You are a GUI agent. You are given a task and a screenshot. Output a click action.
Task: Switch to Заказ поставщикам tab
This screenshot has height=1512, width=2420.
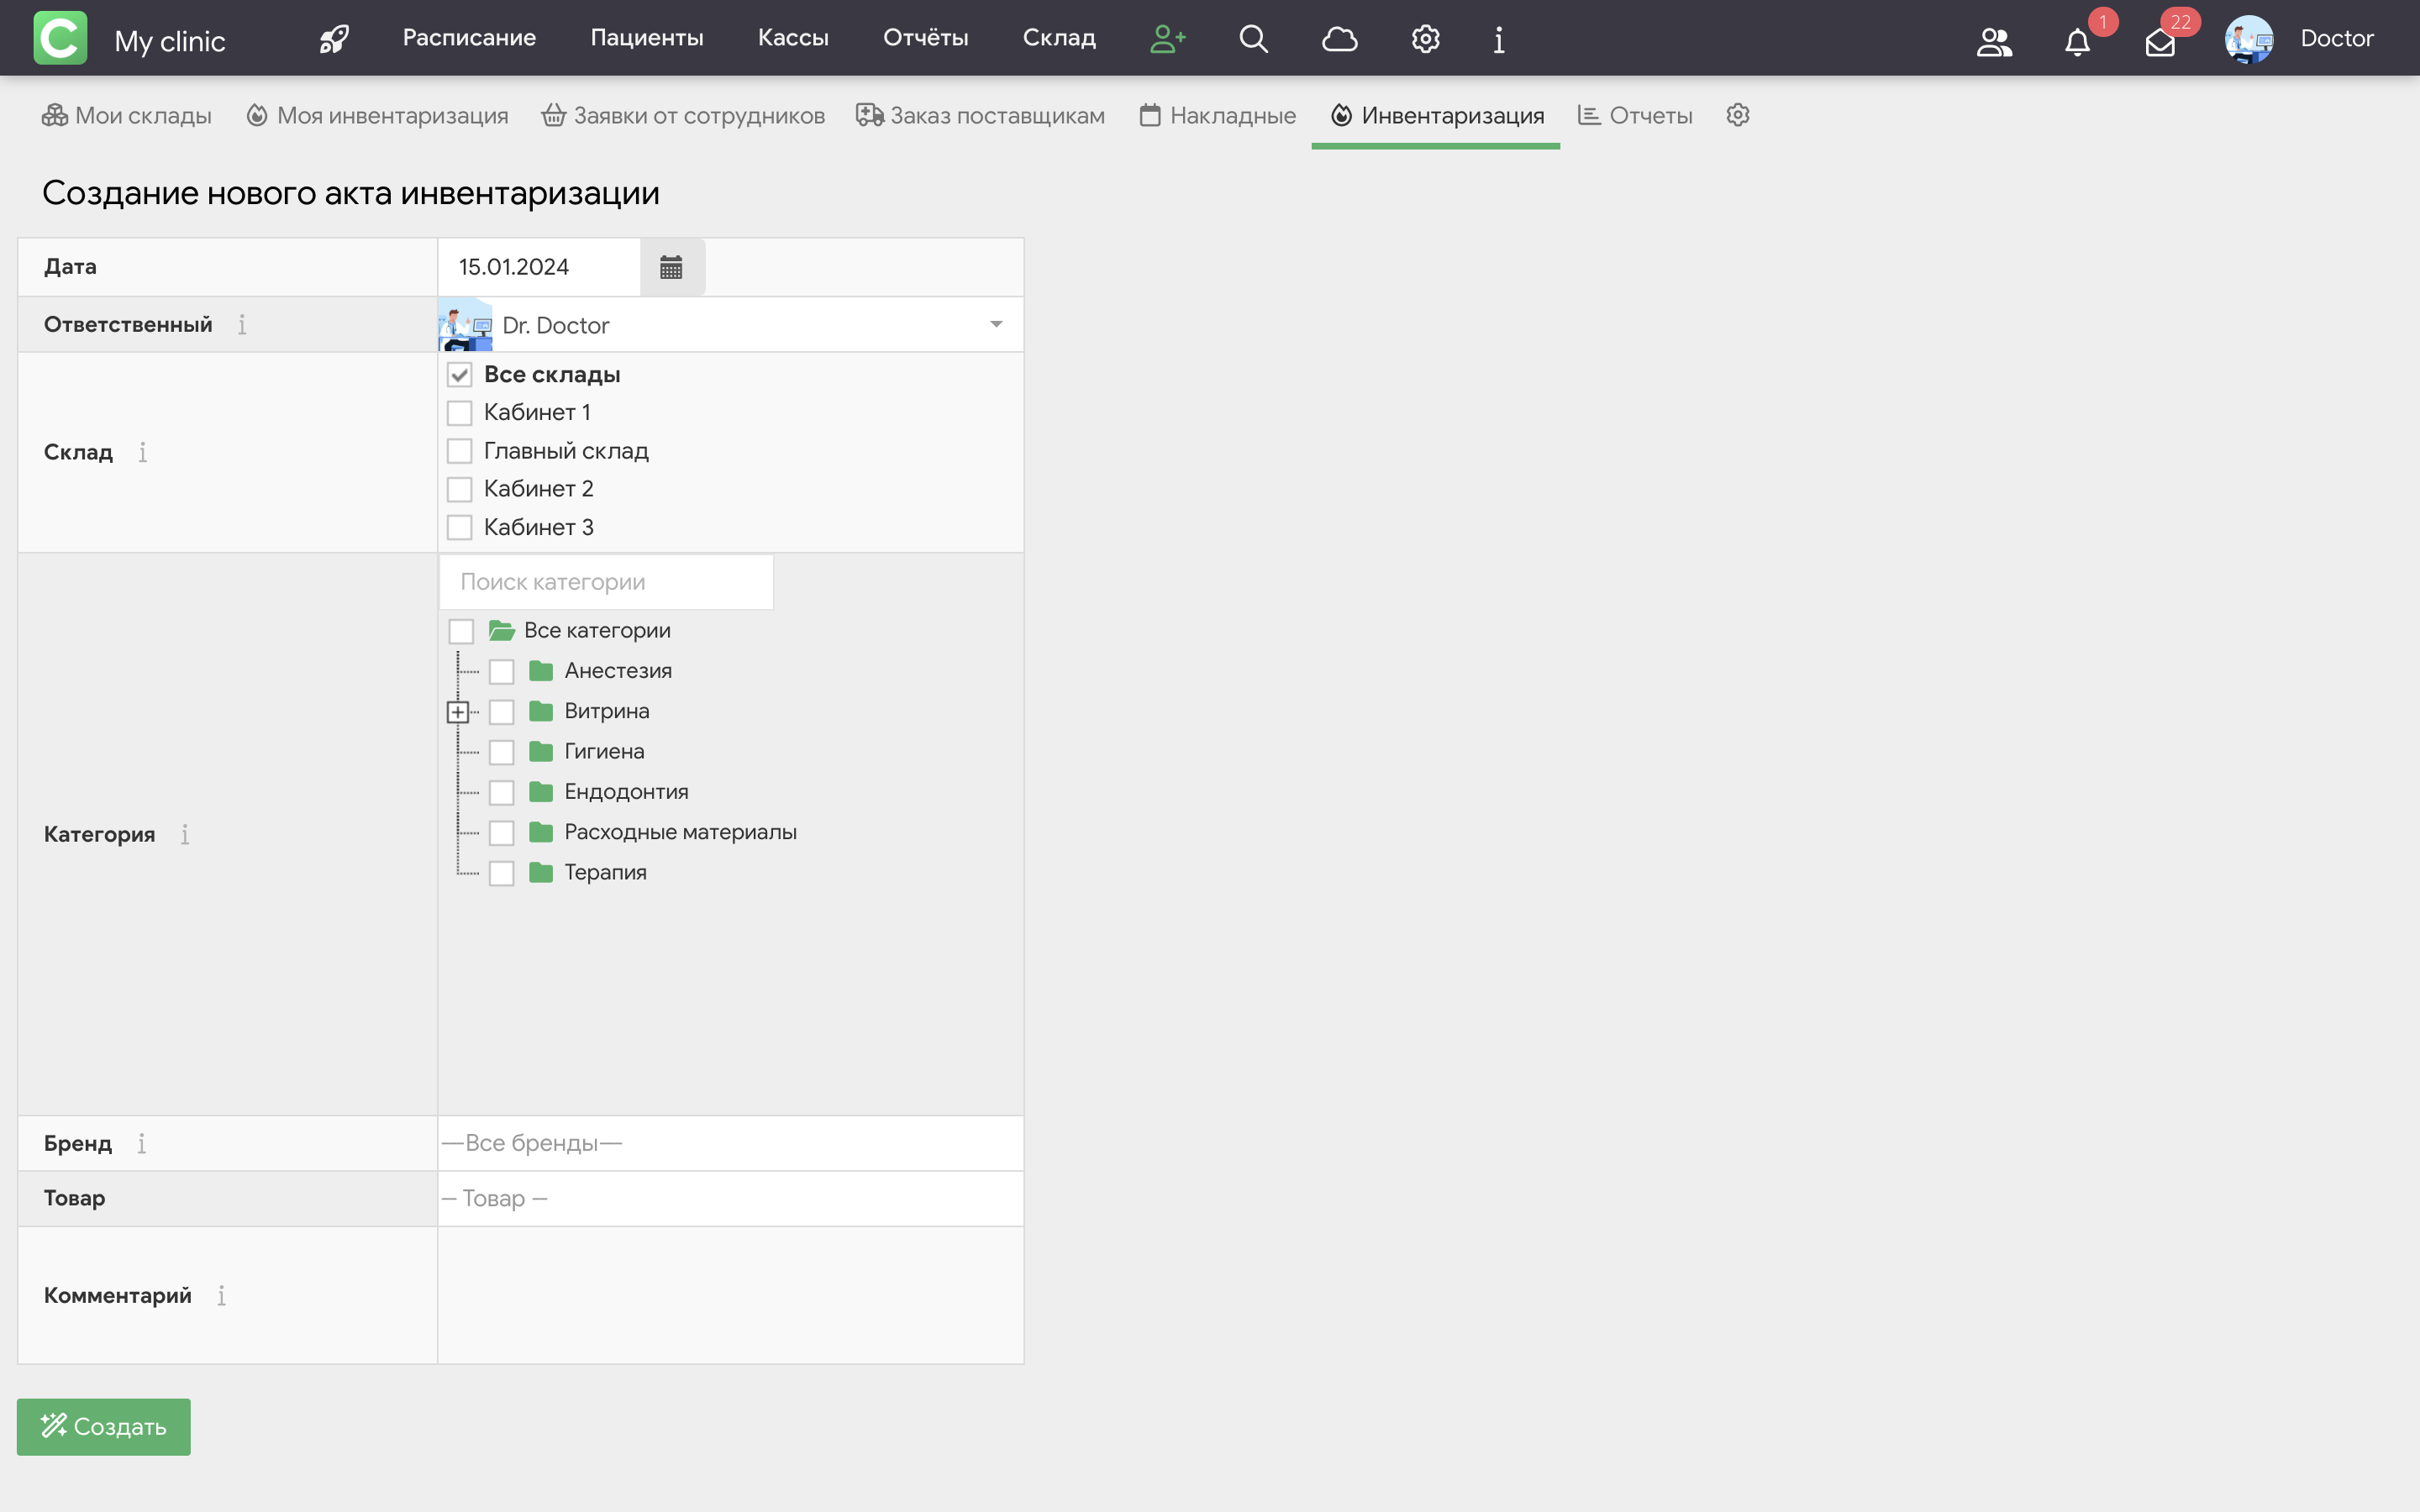click(x=980, y=115)
